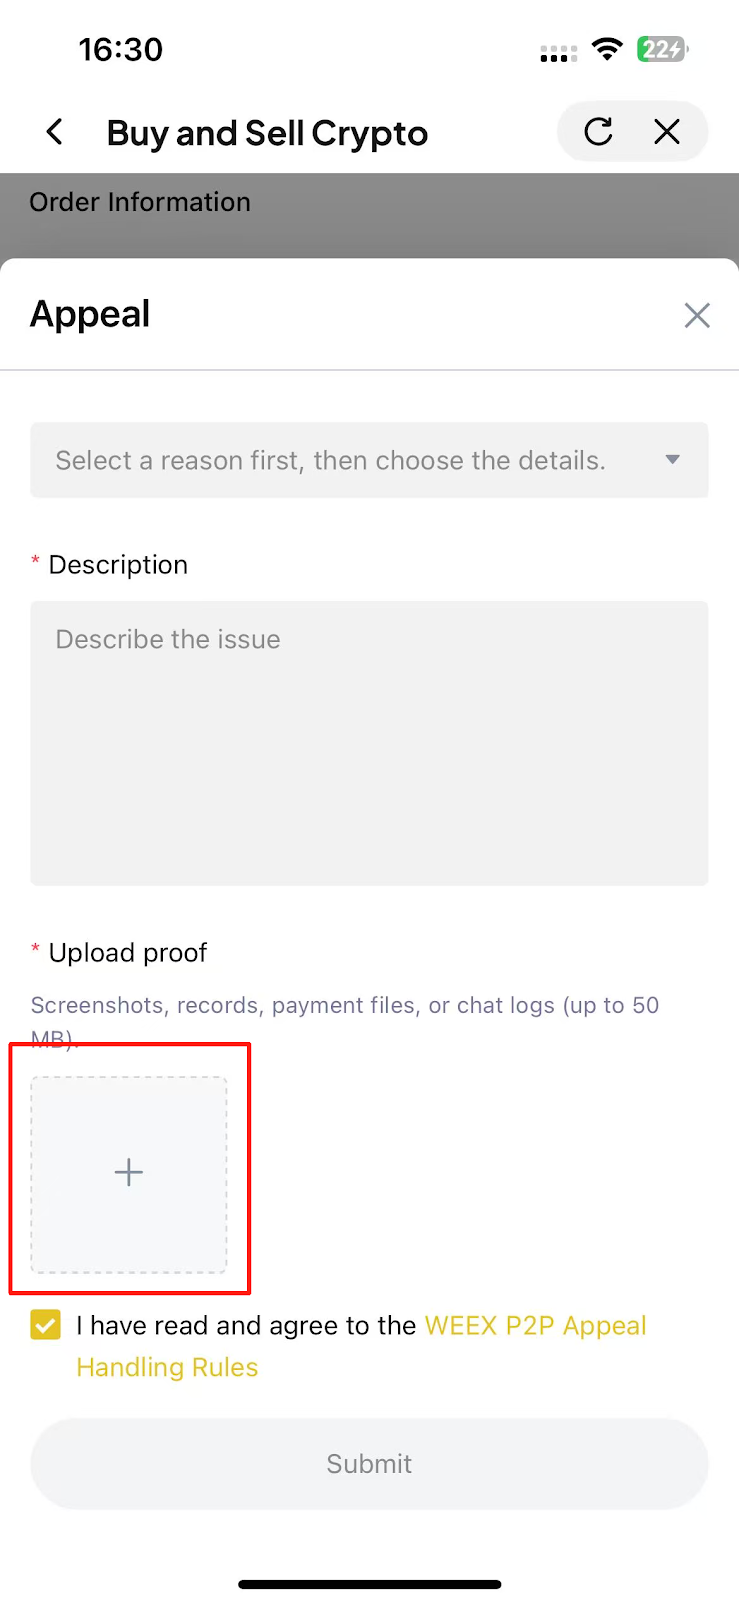
Task: Tap the 16:30 clock in the status bar
Action: pyautogui.click(x=121, y=49)
